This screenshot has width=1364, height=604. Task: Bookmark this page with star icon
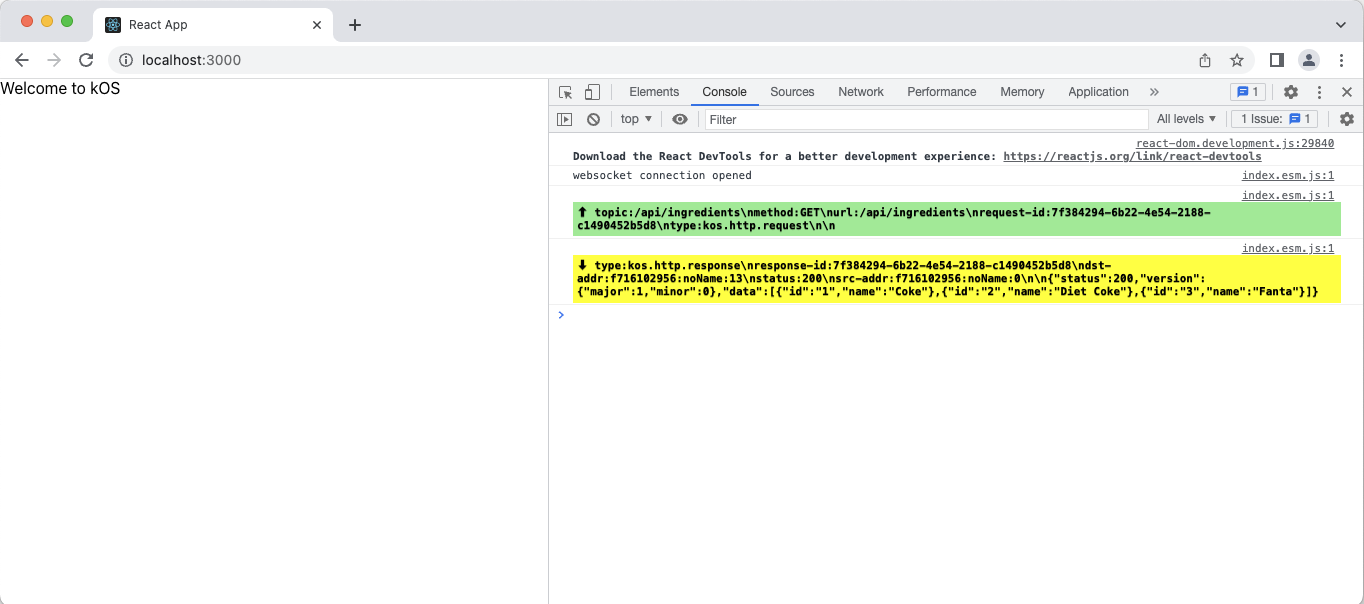[x=1237, y=60]
